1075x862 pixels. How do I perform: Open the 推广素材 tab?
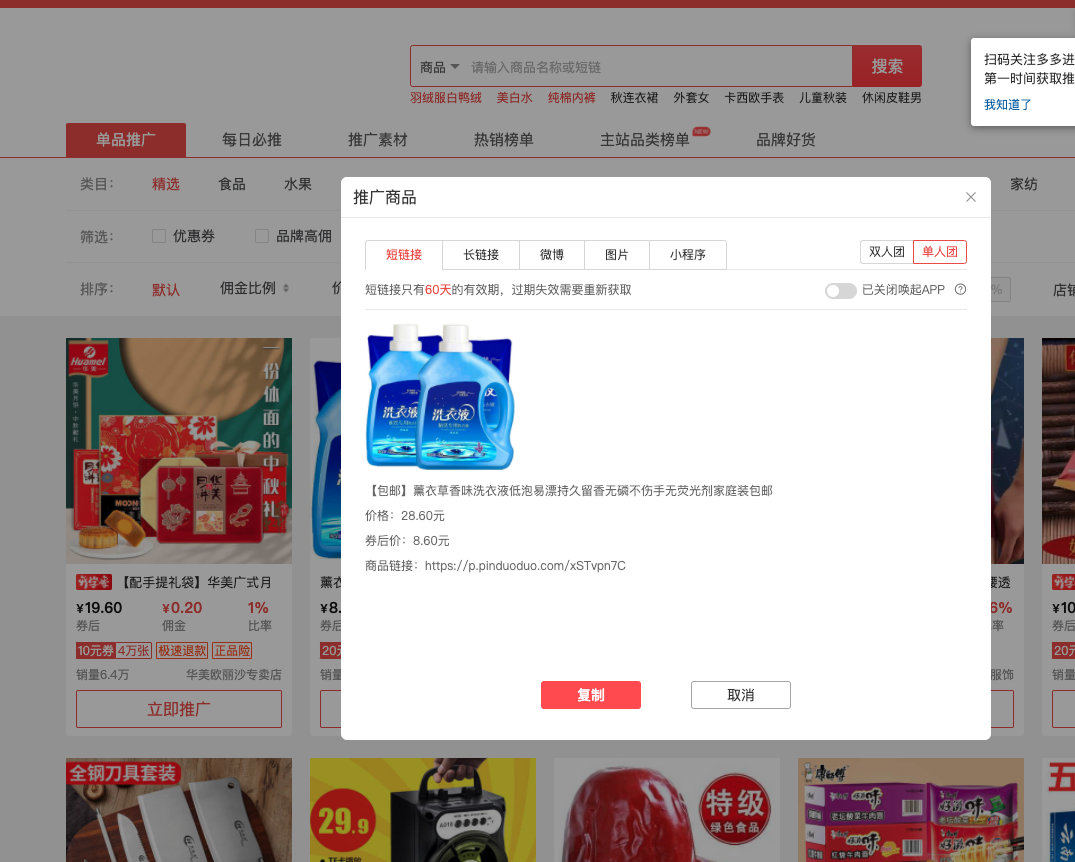[x=378, y=140]
